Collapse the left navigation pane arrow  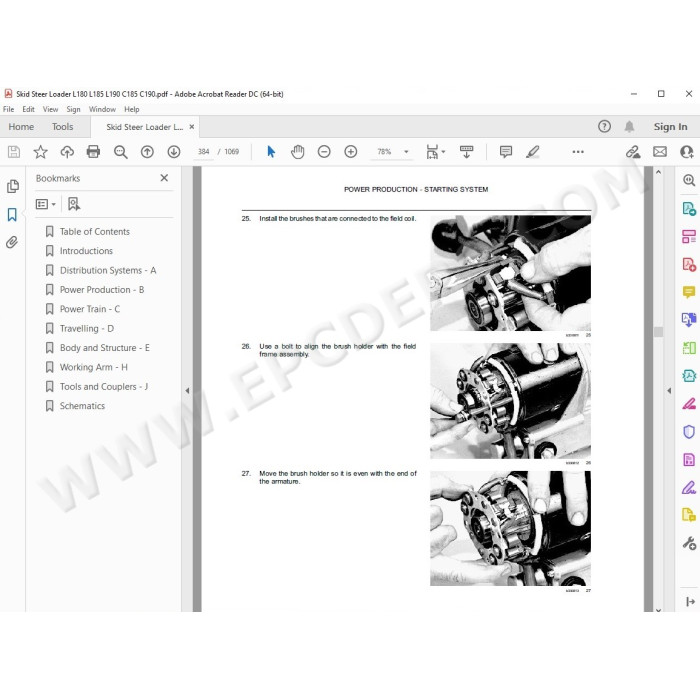187,391
